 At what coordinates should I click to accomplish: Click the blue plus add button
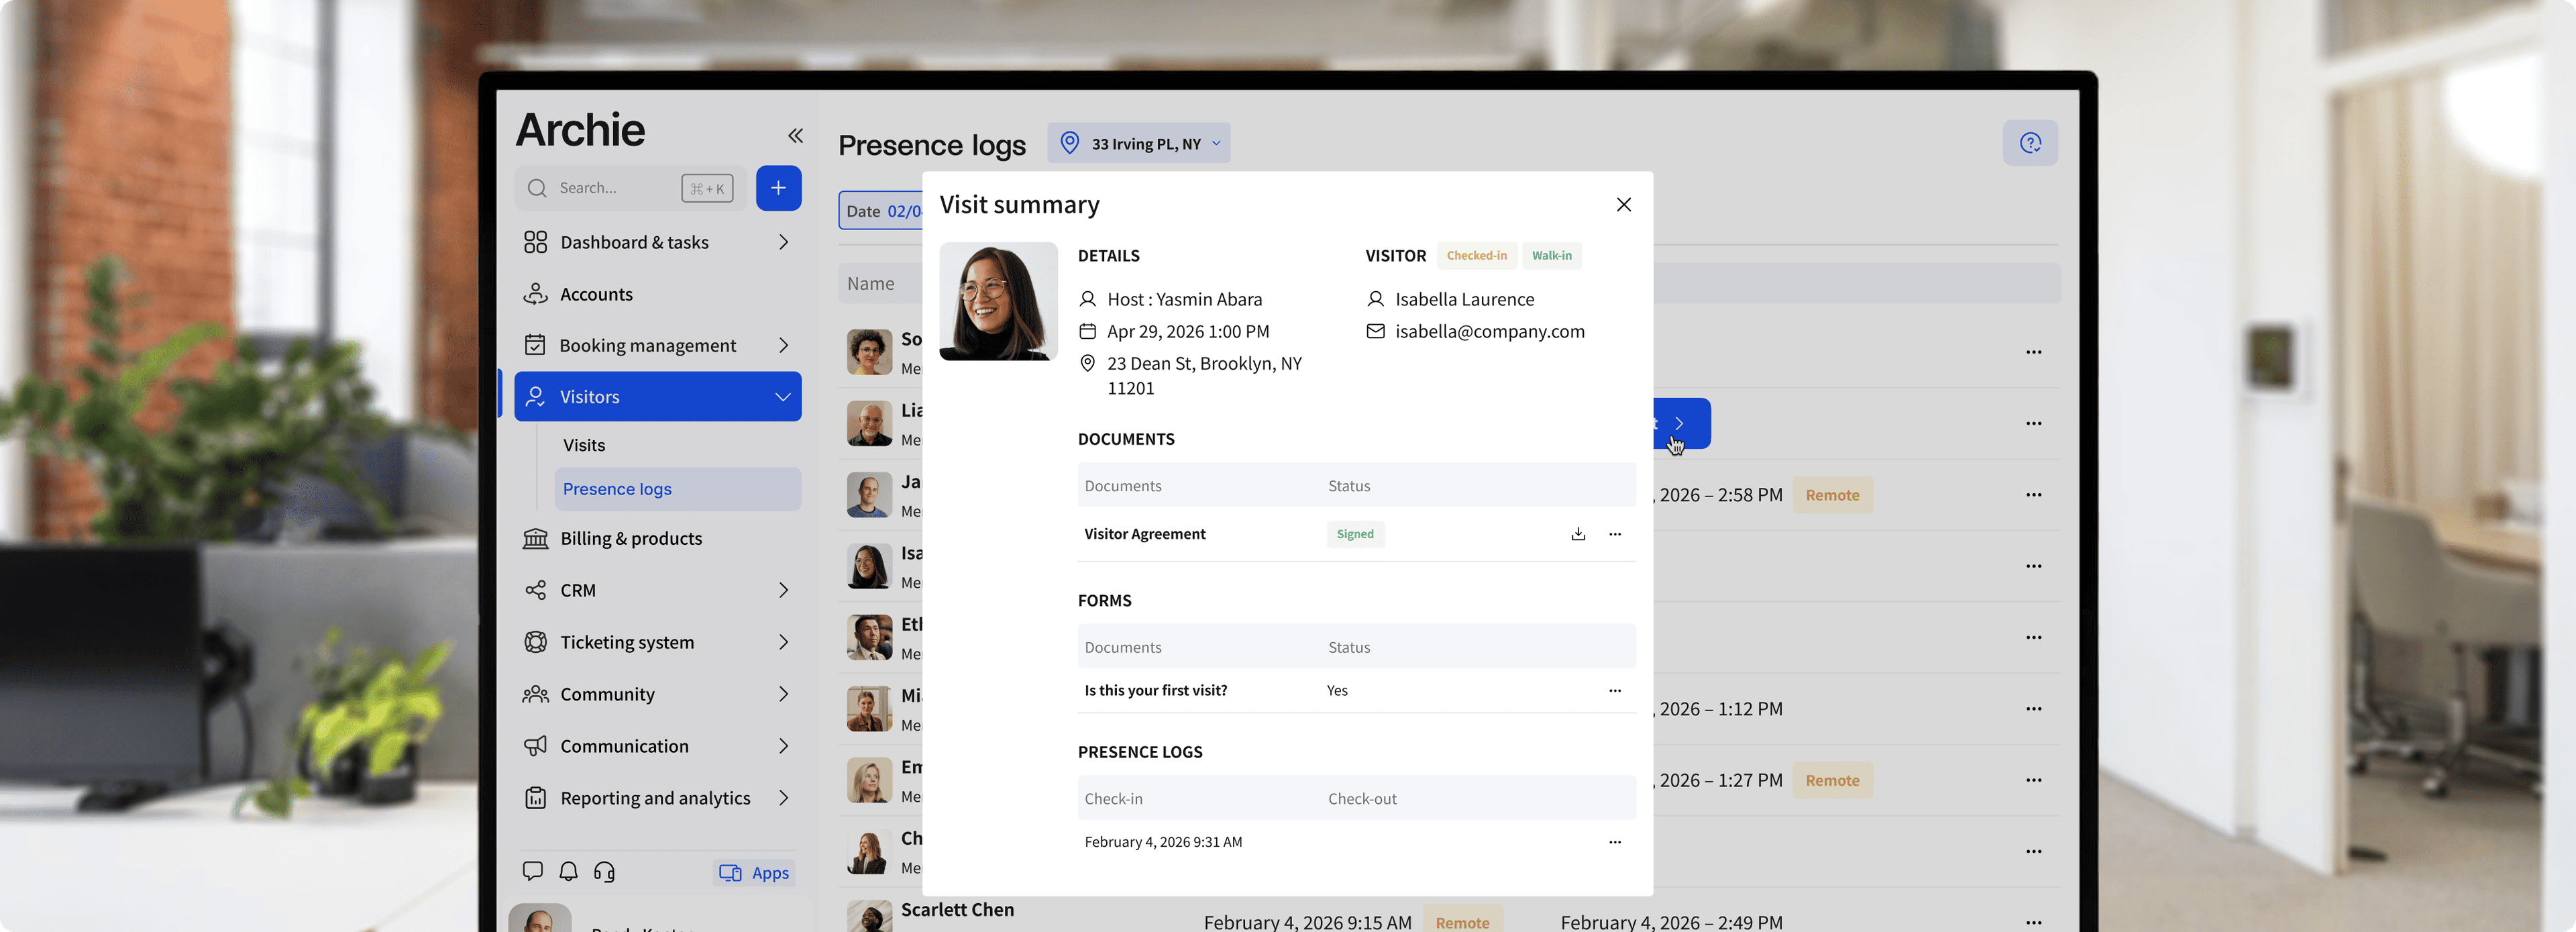pyautogui.click(x=778, y=188)
